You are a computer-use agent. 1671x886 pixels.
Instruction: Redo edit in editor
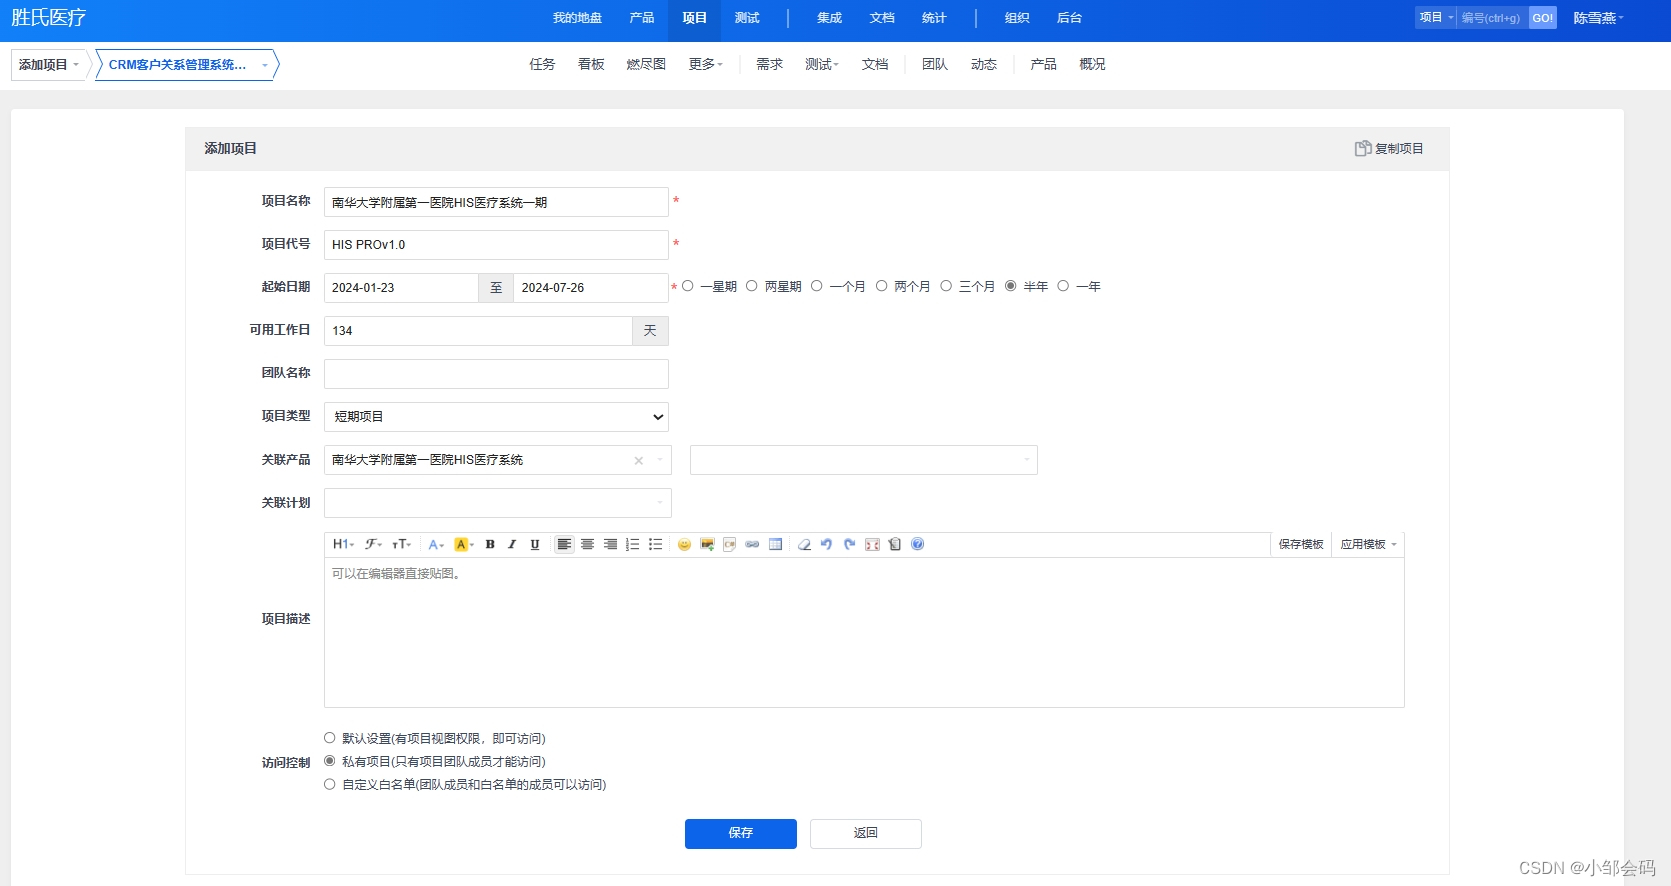coord(849,544)
